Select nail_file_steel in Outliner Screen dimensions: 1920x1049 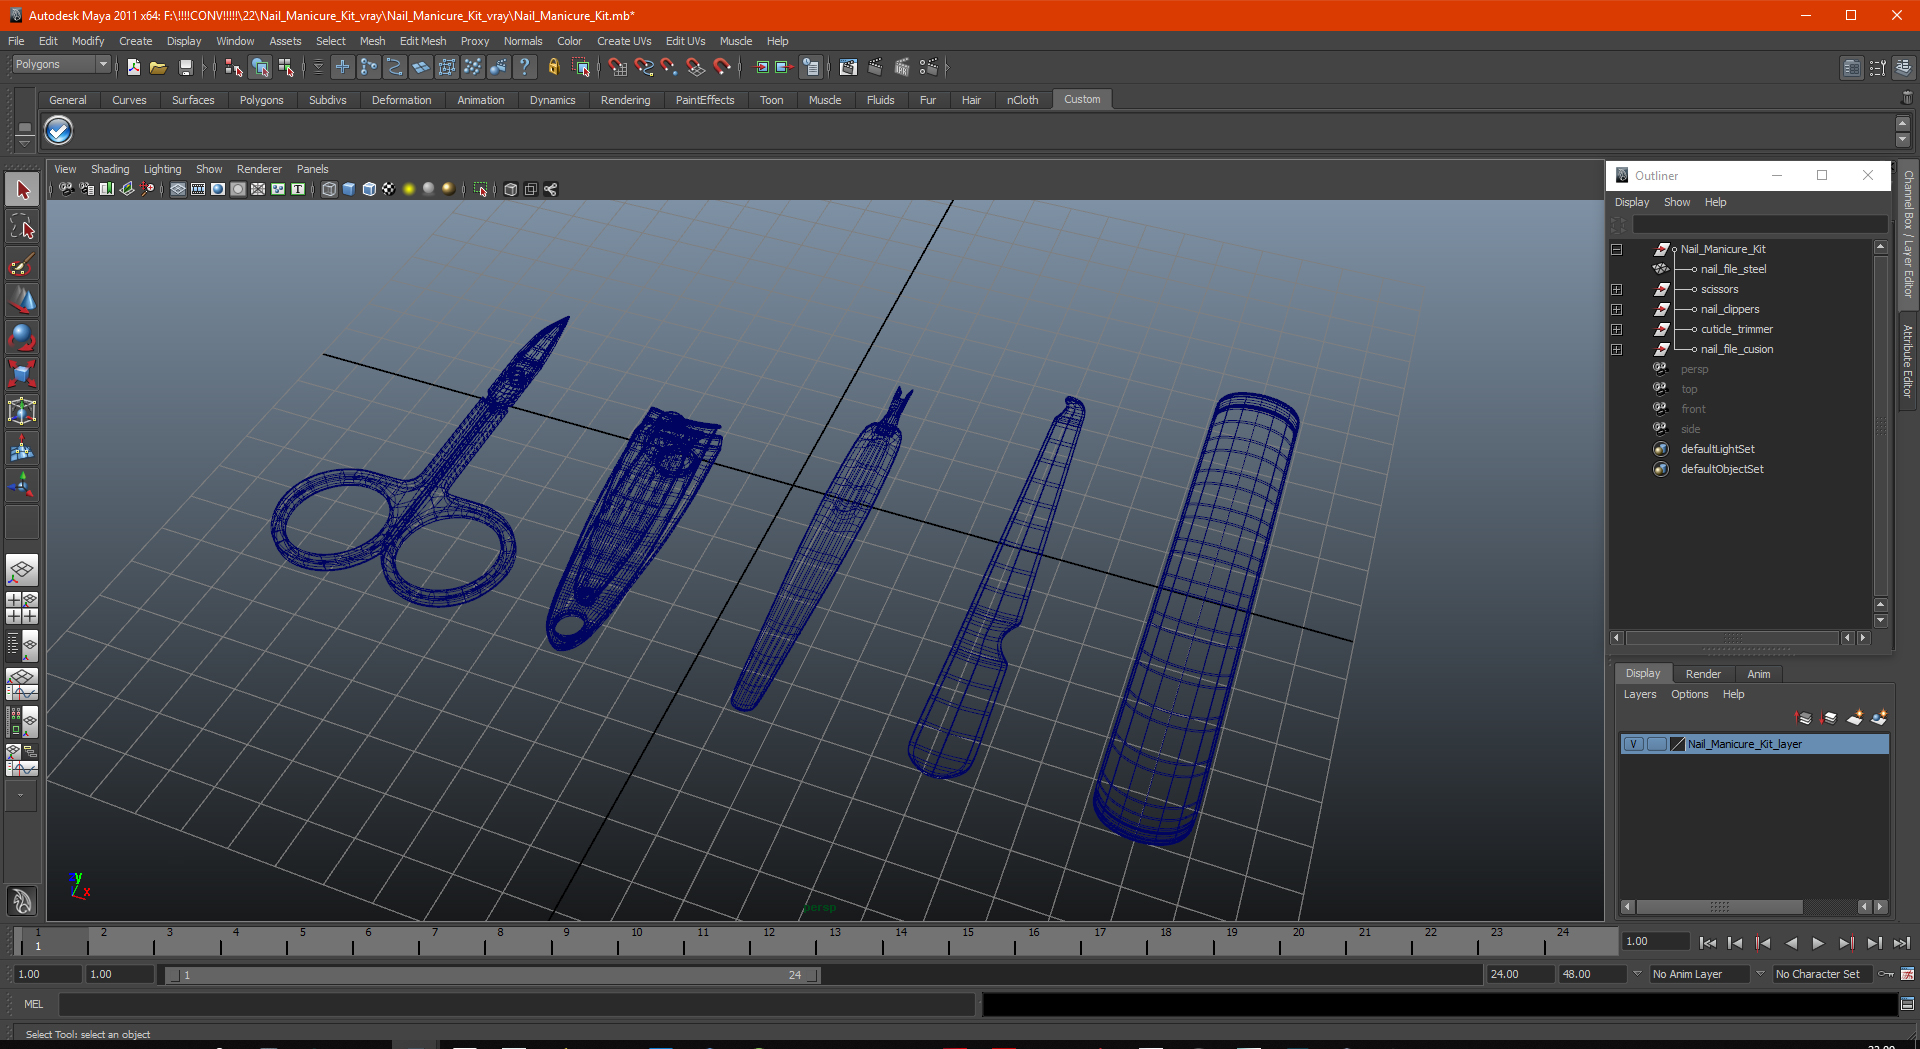click(x=1733, y=269)
